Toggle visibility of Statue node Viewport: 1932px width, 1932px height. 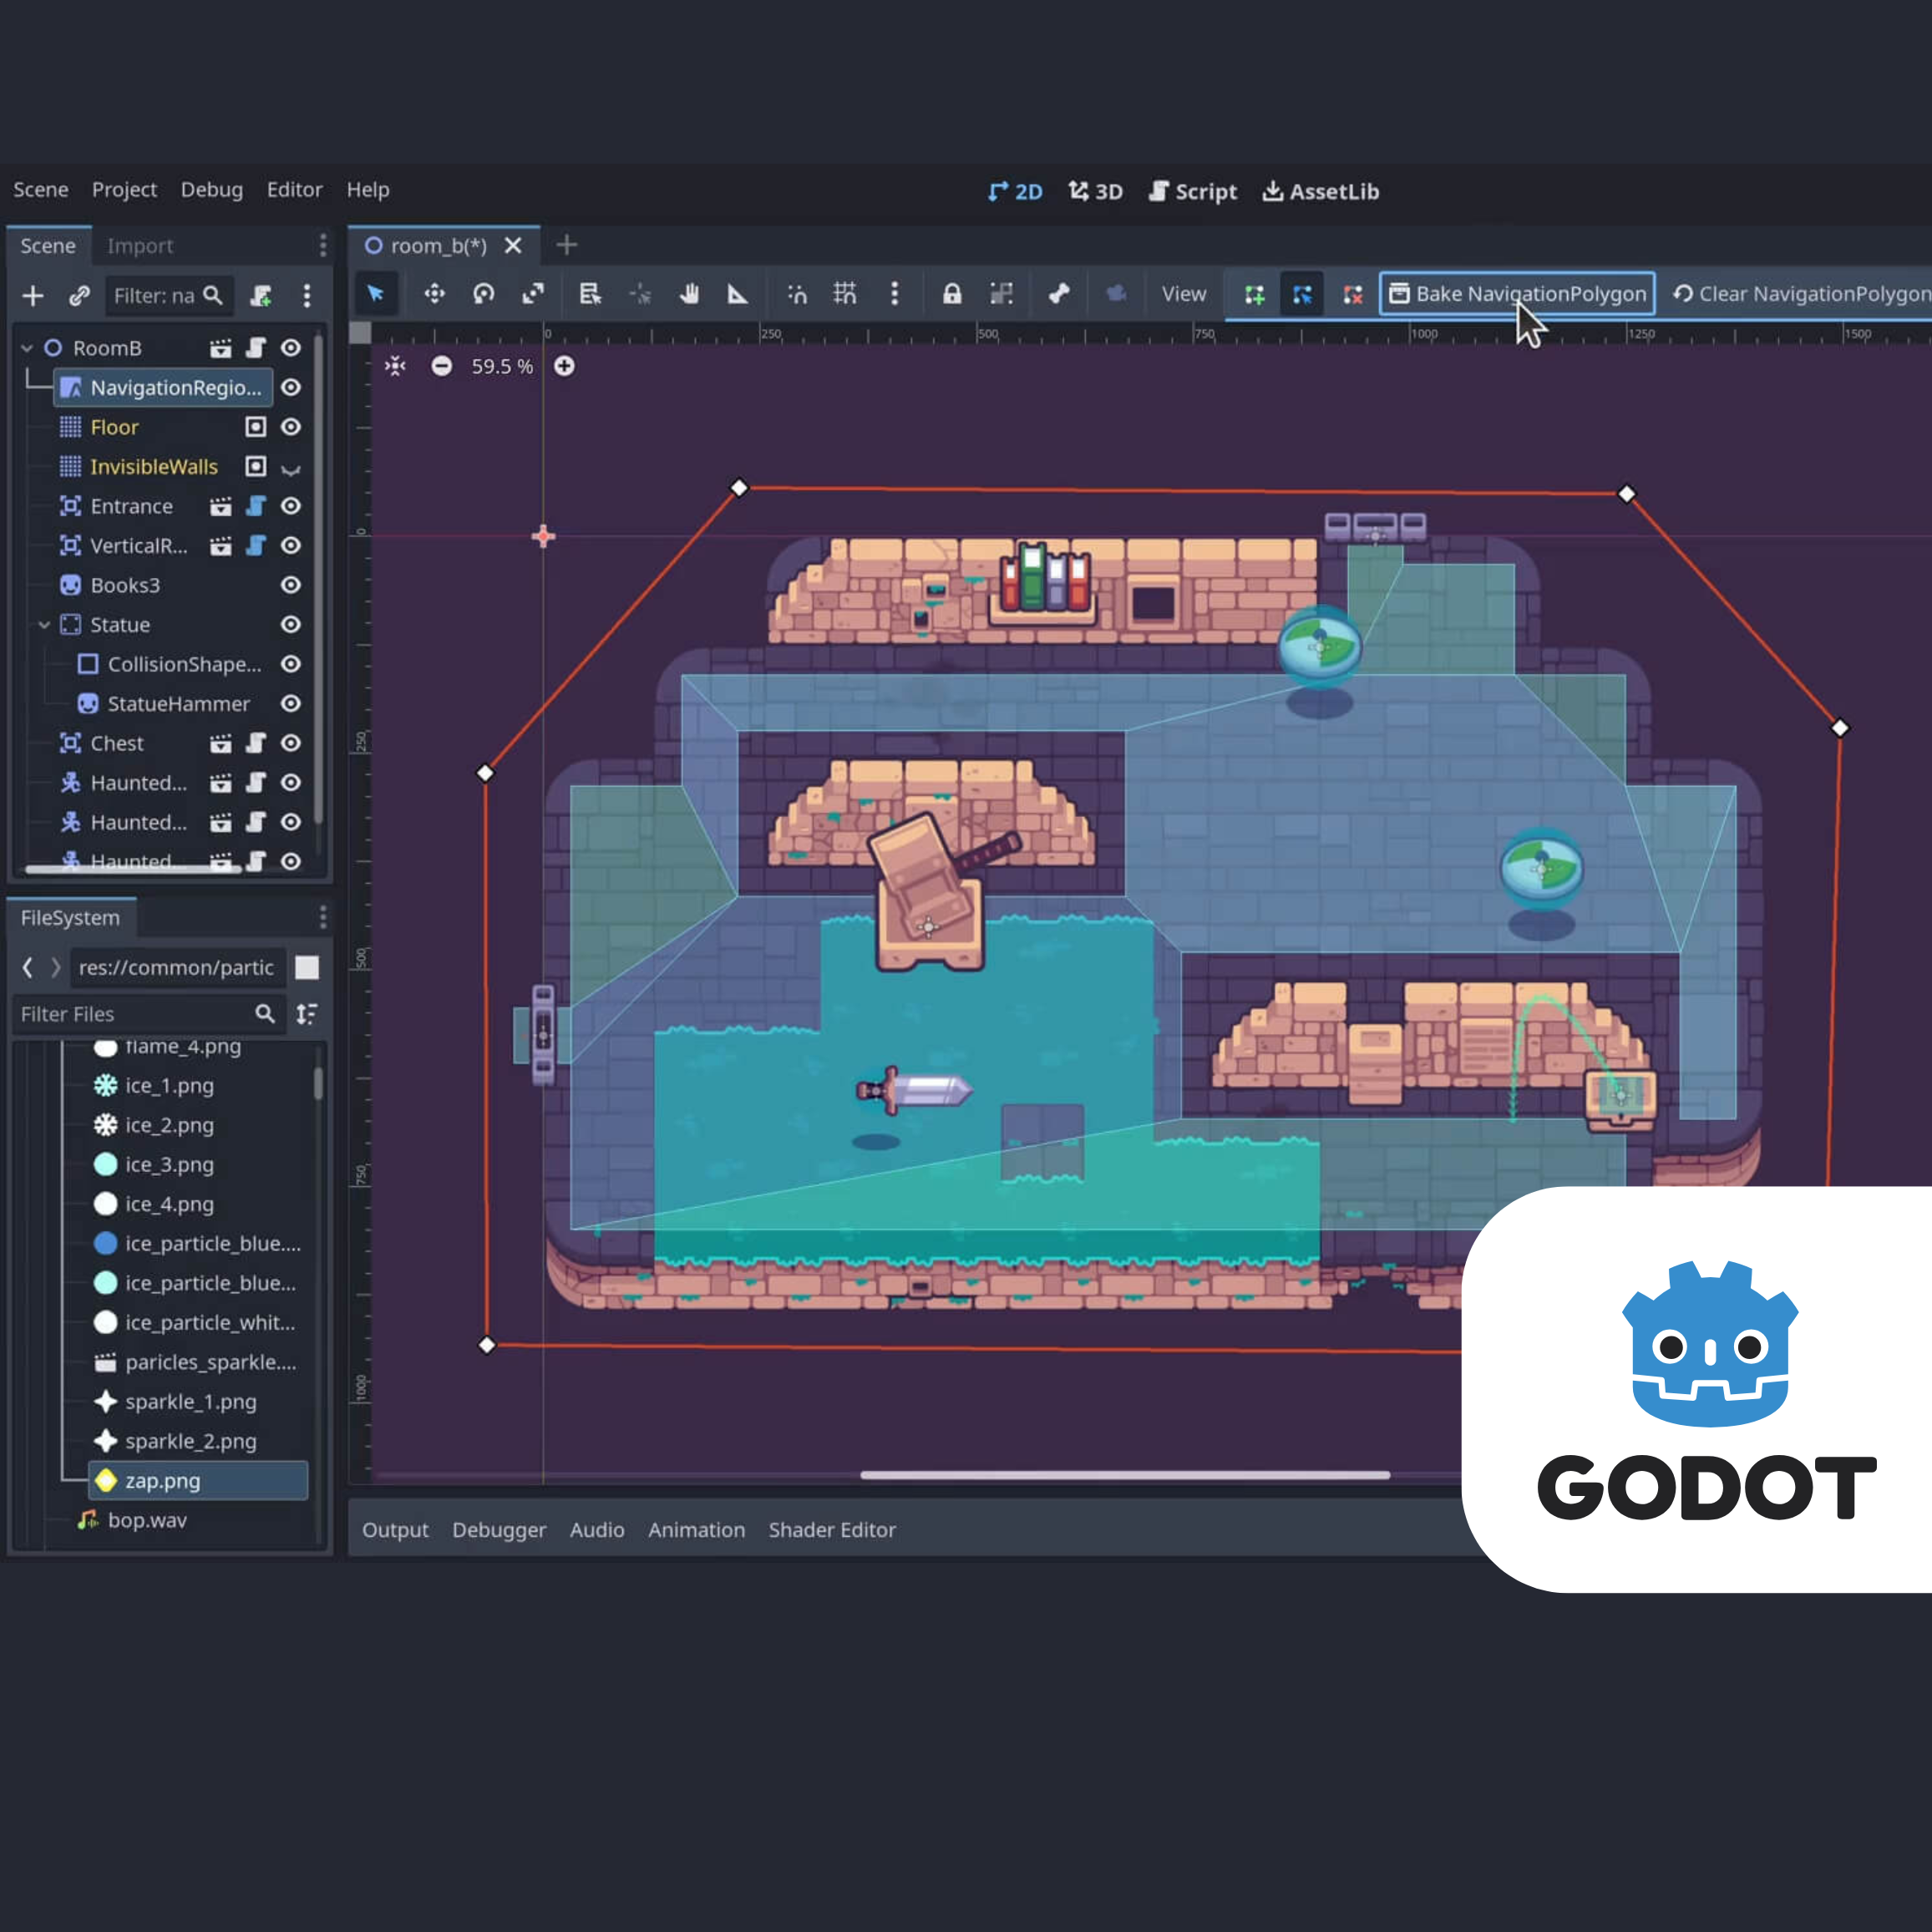pos(291,625)
